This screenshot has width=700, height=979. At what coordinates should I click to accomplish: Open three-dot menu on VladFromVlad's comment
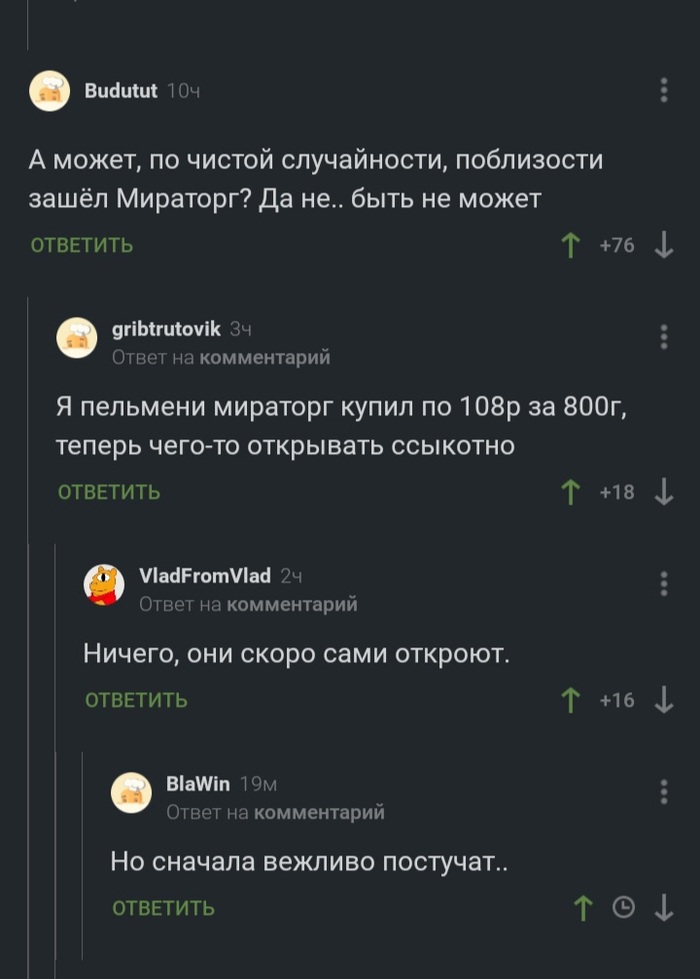(664, 584)
